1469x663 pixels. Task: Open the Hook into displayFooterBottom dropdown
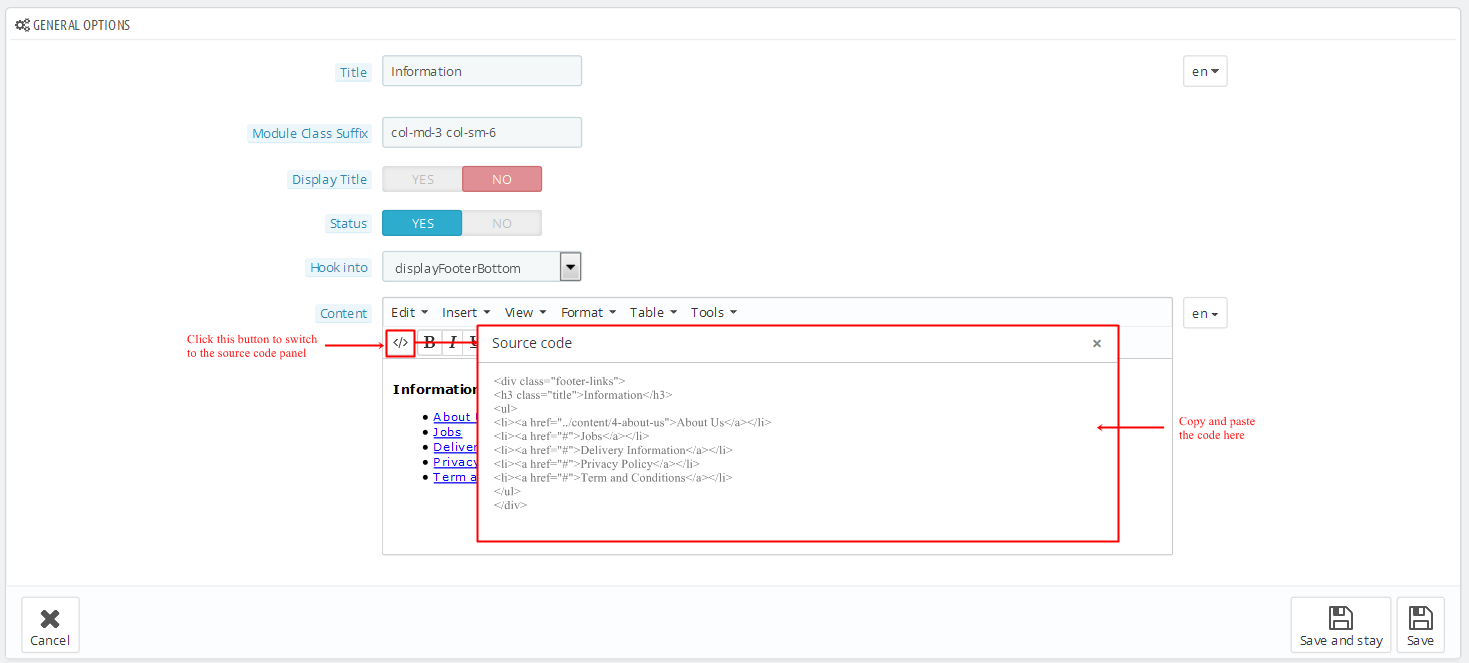[x=481, y=267]
